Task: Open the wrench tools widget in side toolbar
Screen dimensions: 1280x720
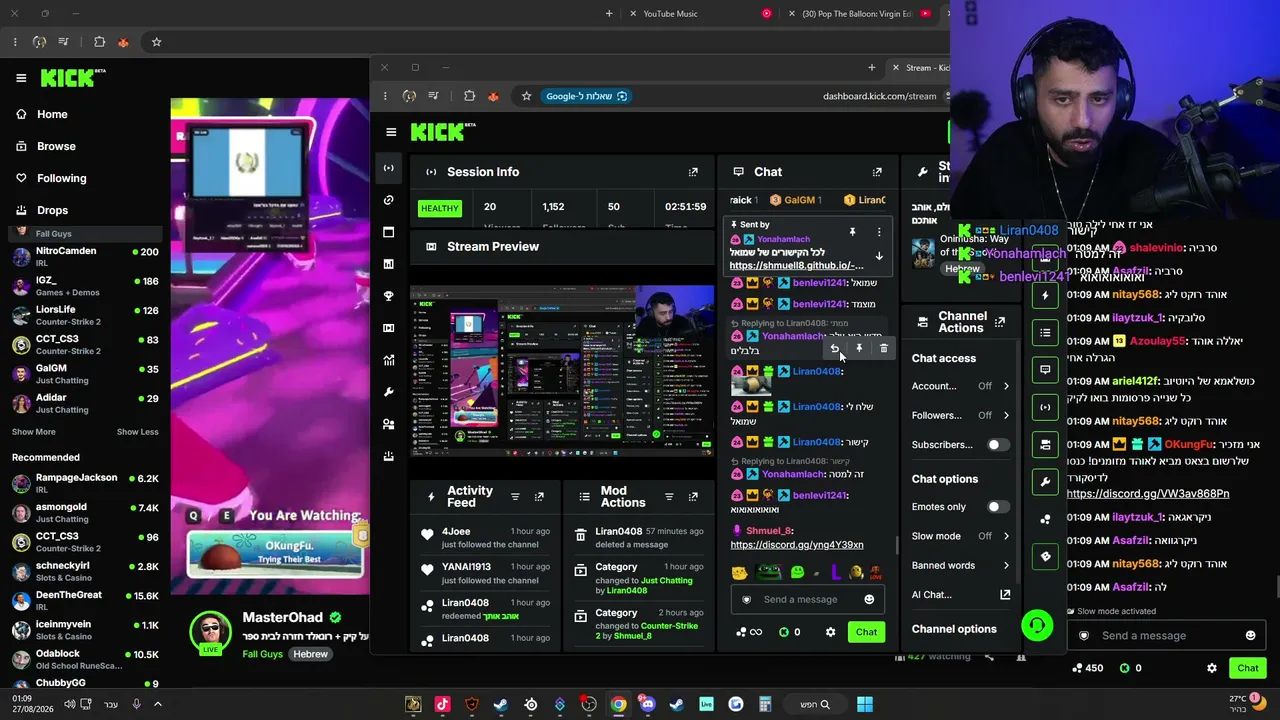Action: 1045,482
